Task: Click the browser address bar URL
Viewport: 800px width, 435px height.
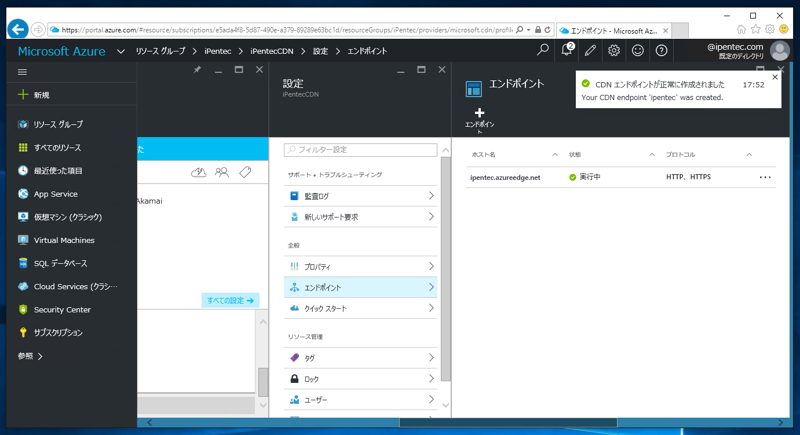Action: 286,30
